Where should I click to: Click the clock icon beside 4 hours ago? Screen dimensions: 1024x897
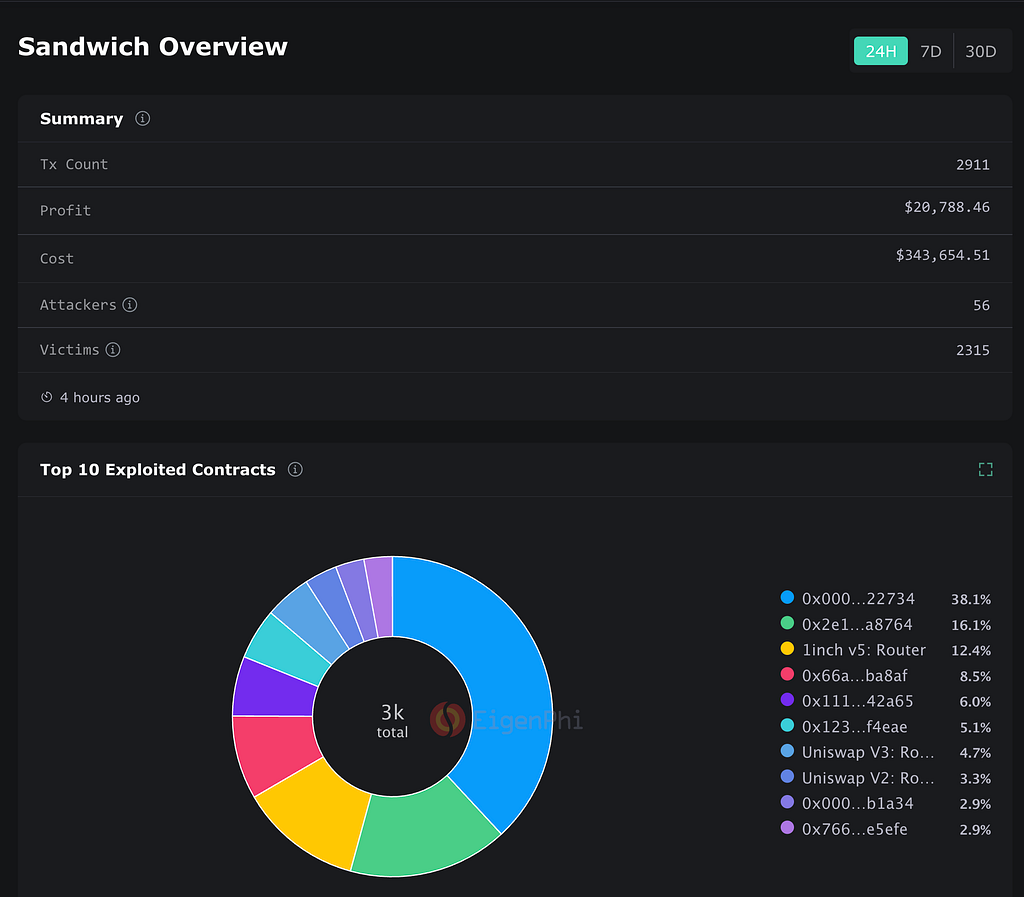(x=46, y=397)
